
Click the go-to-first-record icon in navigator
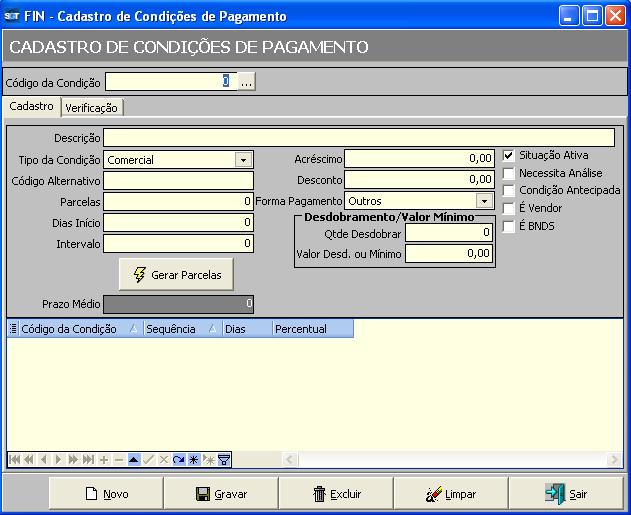tap(14, 459)
